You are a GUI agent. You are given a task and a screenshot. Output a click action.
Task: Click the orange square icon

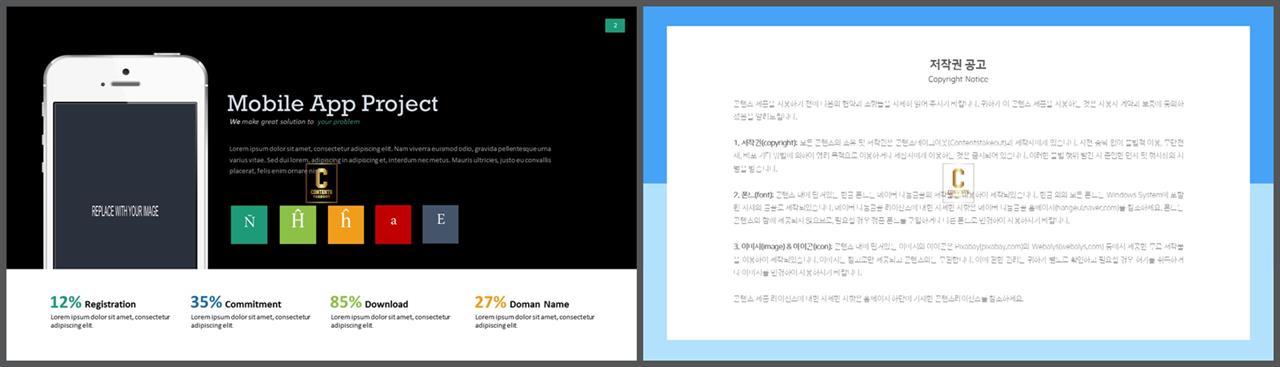tap(345, 225)
